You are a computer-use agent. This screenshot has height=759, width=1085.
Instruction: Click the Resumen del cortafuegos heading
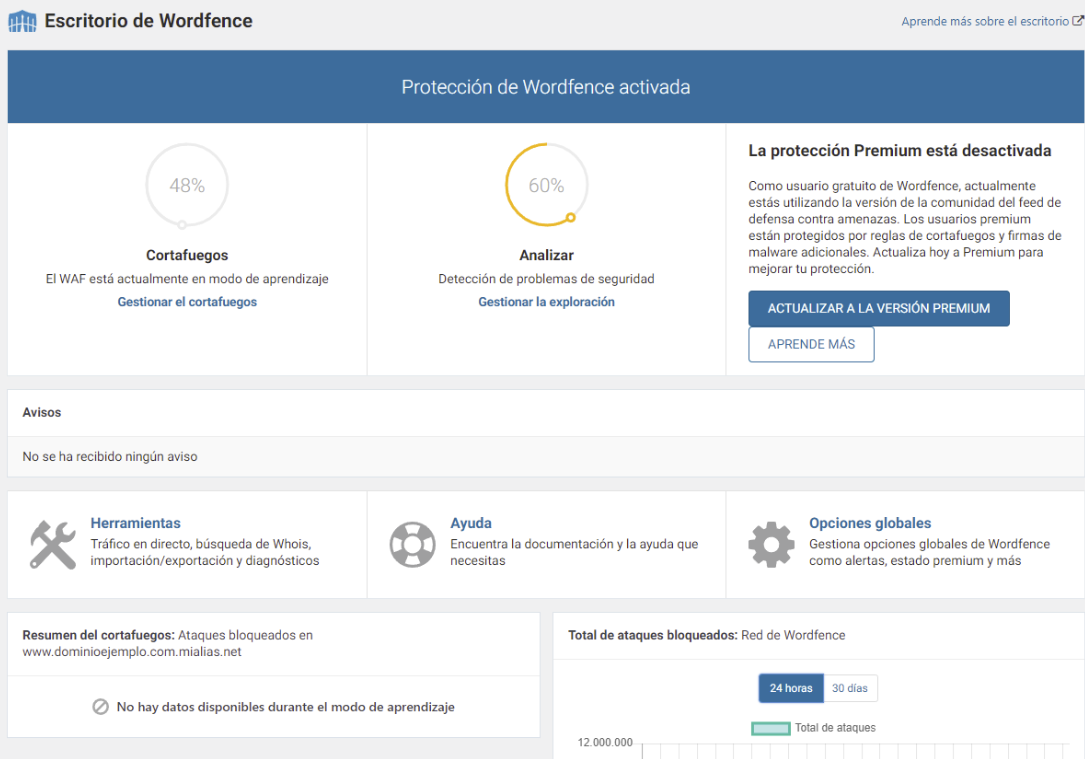click(x=98, y=635)
